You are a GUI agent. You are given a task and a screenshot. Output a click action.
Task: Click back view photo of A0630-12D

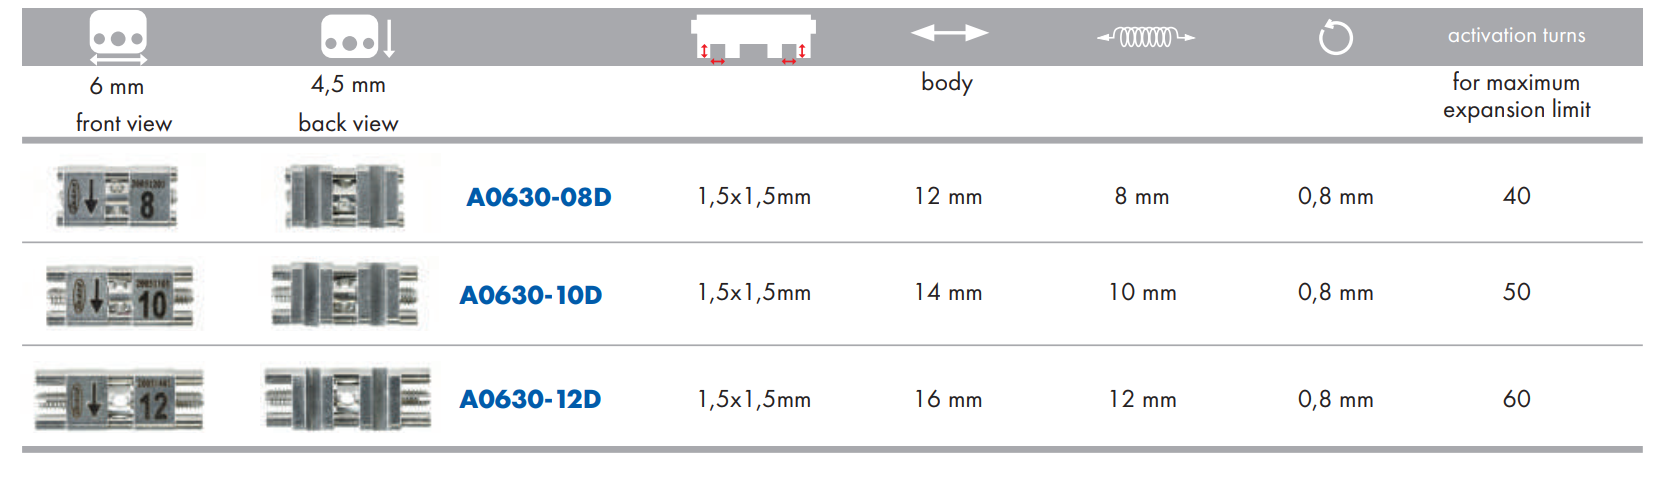pos(348,398)
